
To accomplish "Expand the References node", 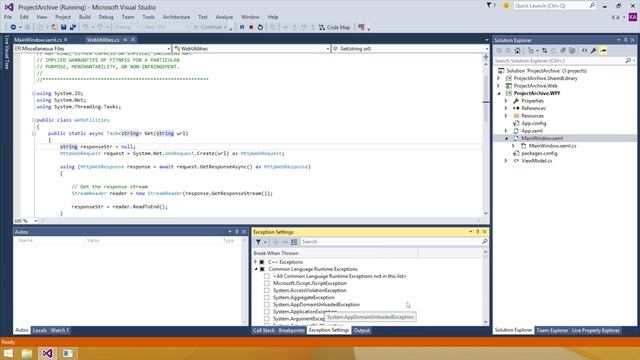I will 506,108.
